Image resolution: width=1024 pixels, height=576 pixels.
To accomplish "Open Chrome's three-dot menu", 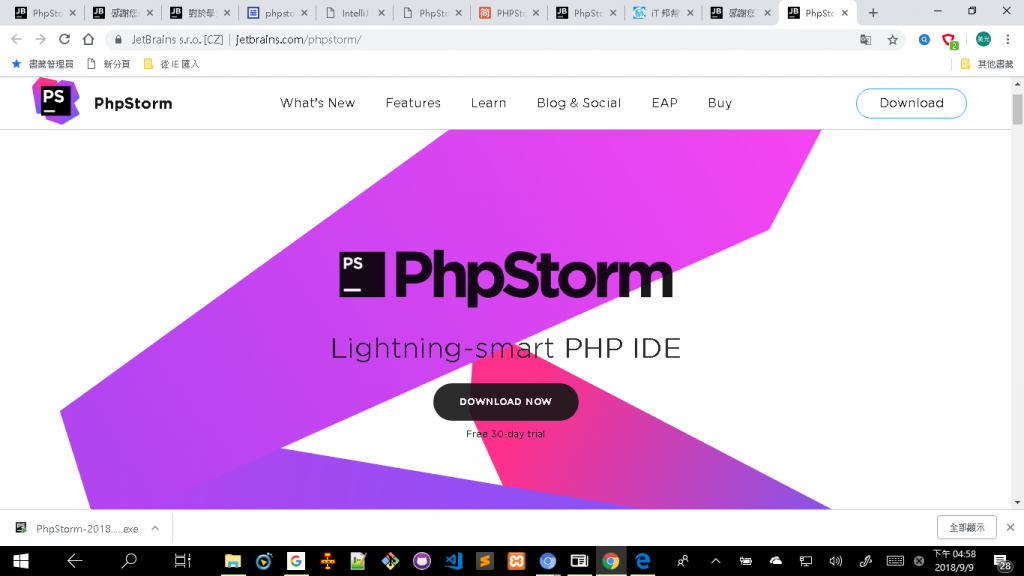I will pos(1008,40).
